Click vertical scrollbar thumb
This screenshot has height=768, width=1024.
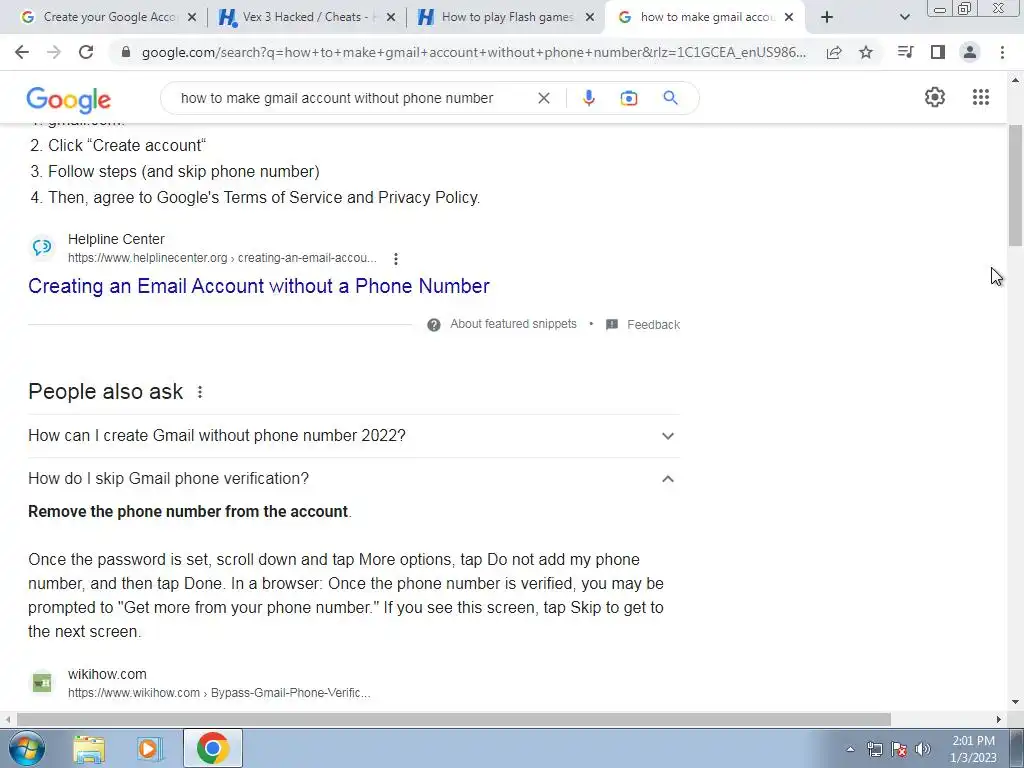click(1015, 185)
